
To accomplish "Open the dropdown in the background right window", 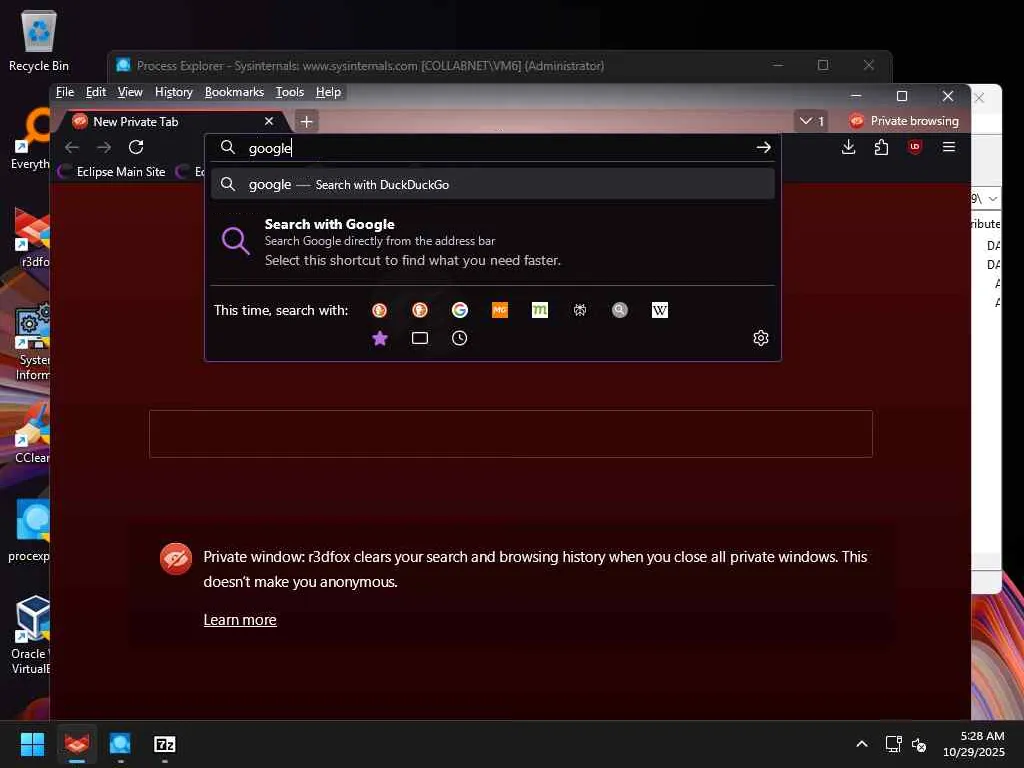I will click(993, 199).
